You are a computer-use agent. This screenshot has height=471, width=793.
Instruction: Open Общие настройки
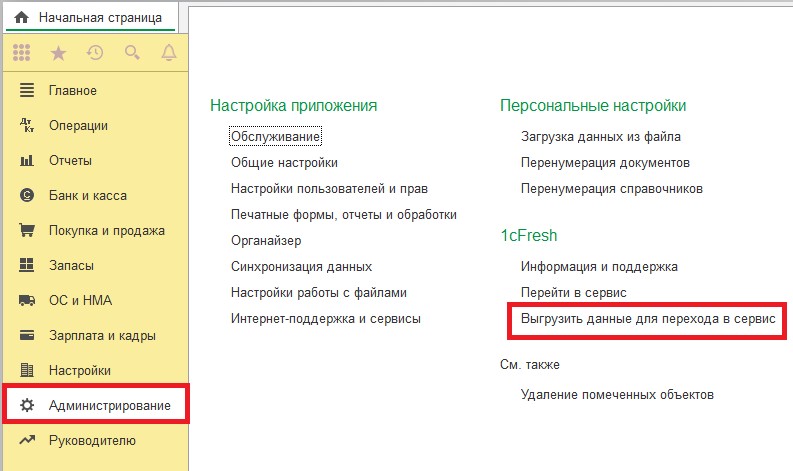point(284,162)
